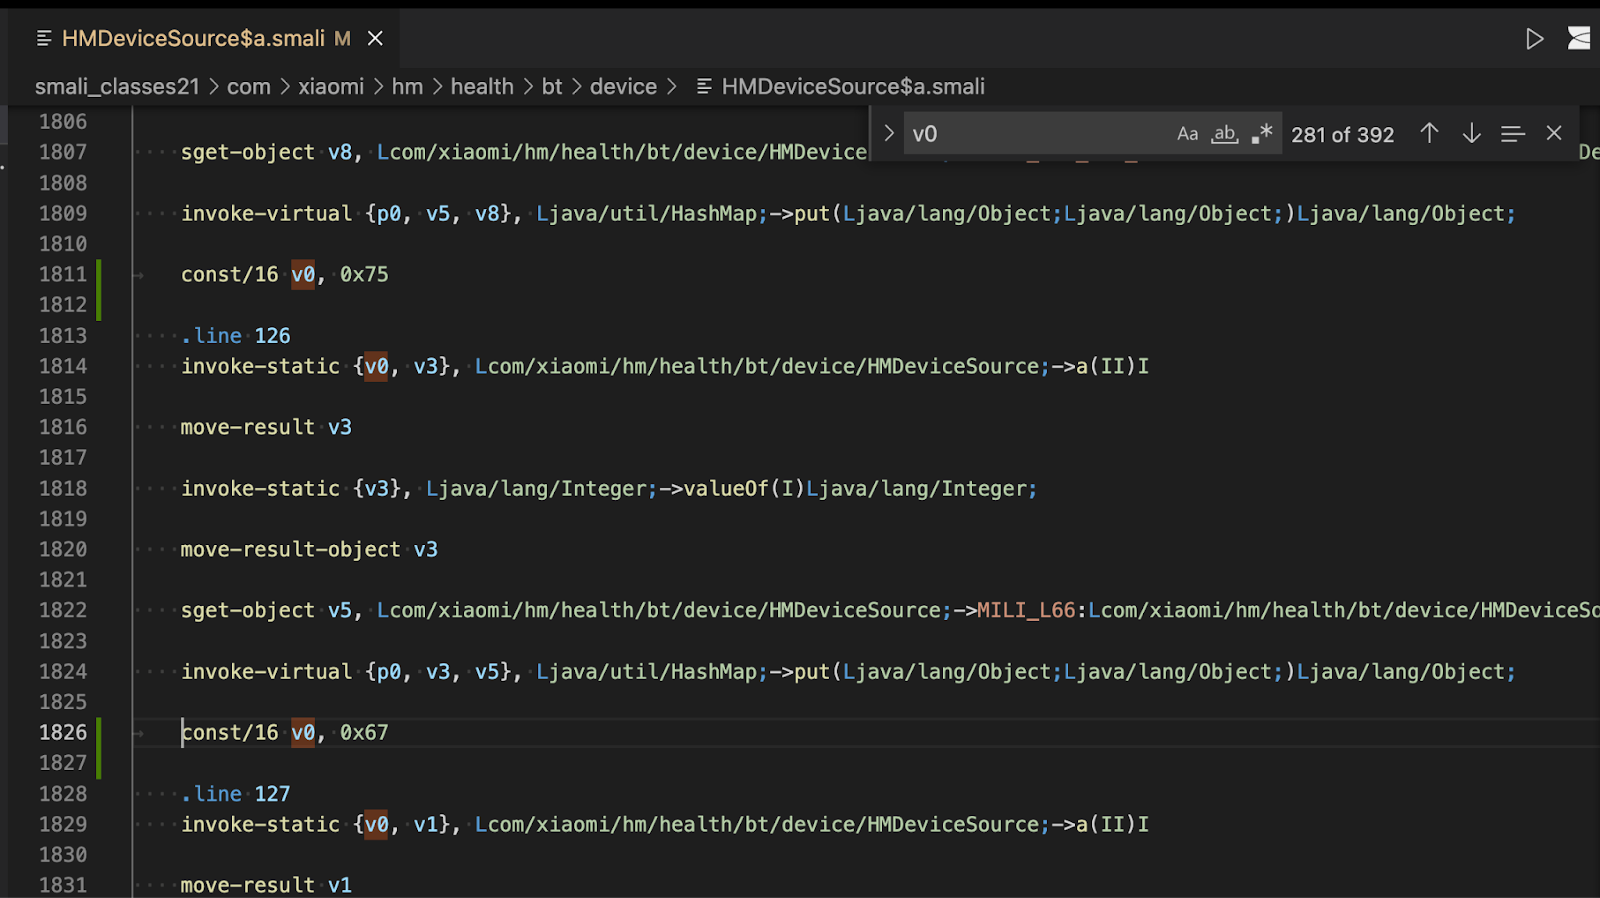The image size is (1600, 898).
Task: Open the split editor icon at top right
Action: pos(1580,39)
